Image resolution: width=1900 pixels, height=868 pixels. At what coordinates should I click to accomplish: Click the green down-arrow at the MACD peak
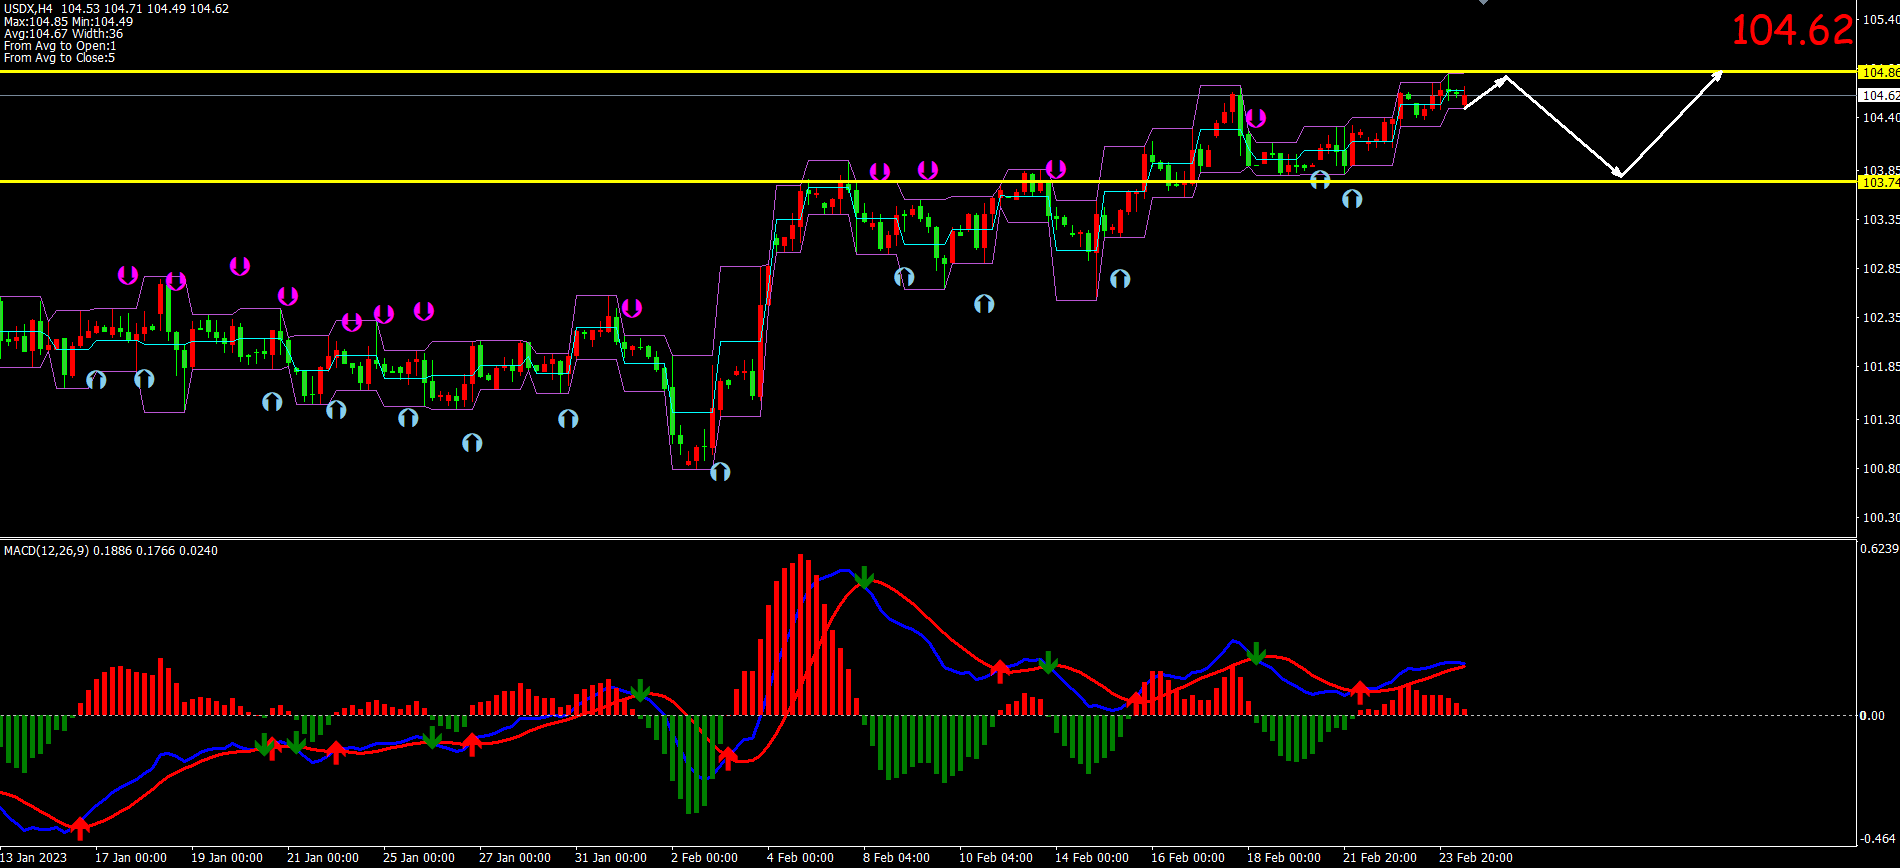coord(865,578)
